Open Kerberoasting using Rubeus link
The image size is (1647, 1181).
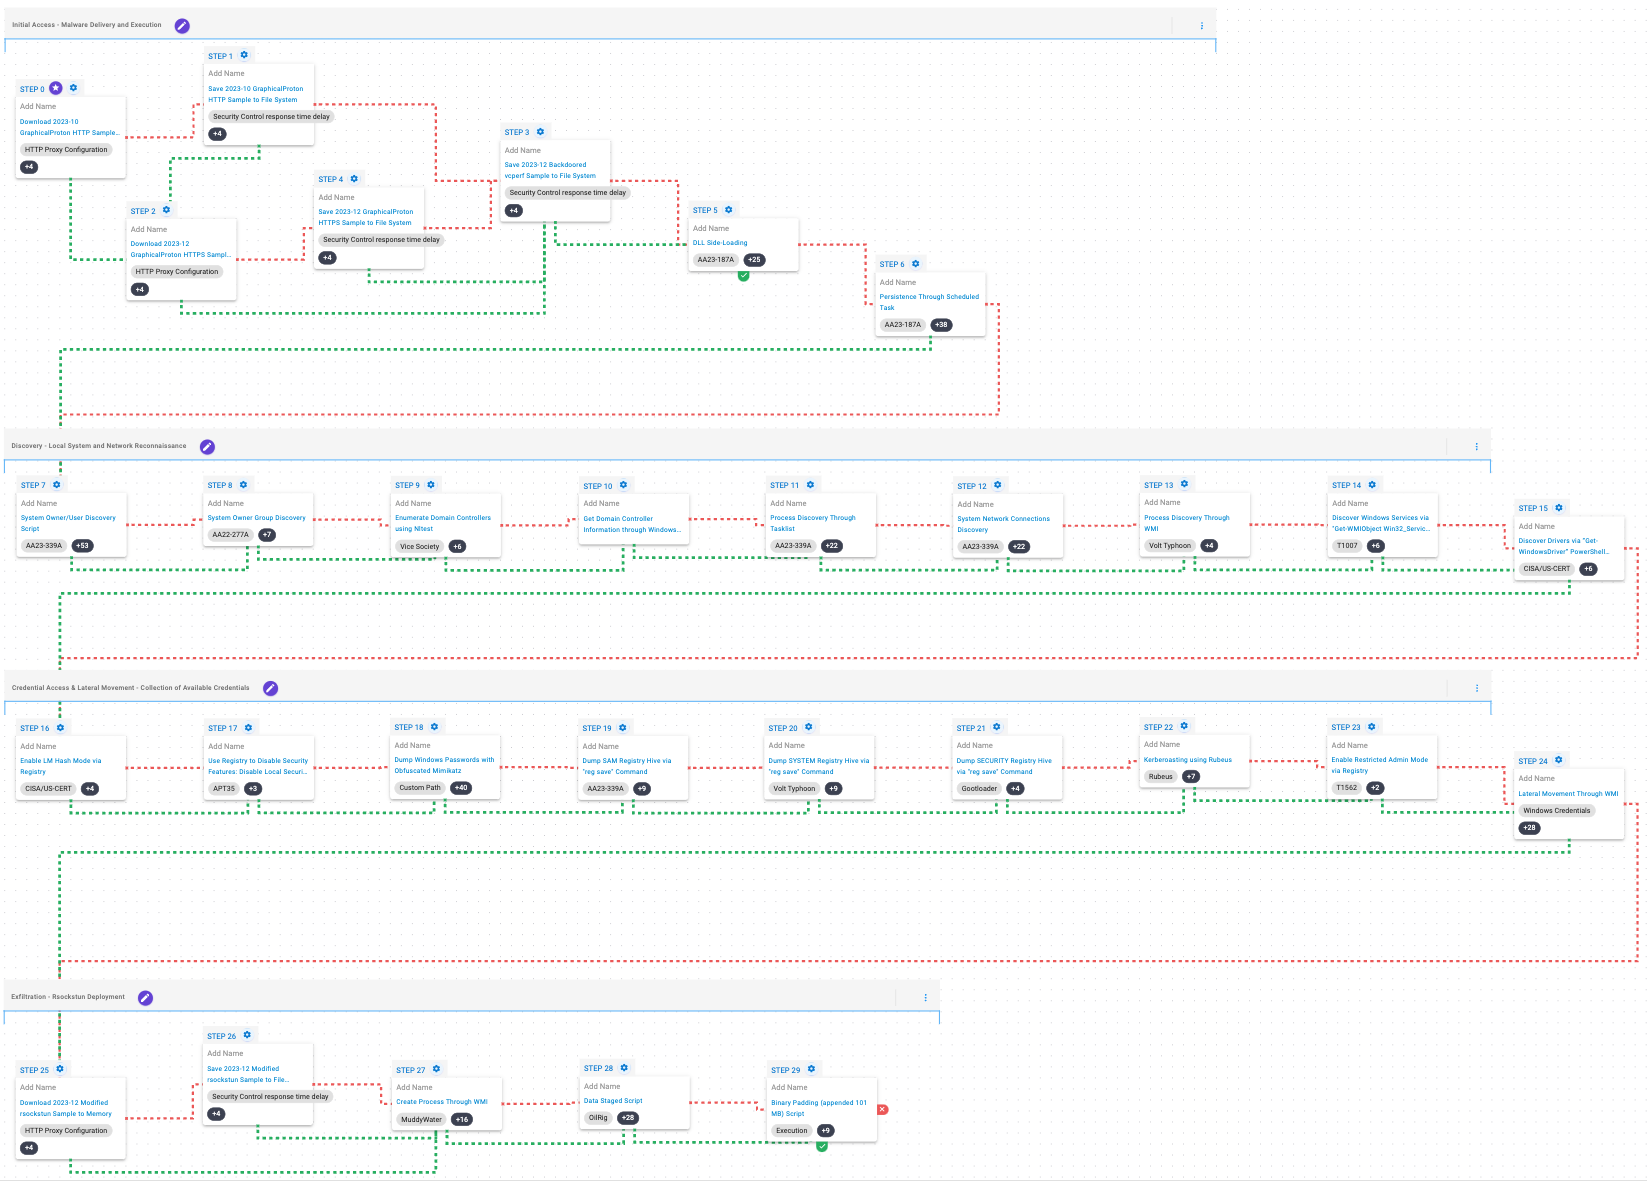pyautogui.click(x=1187, y=760)
